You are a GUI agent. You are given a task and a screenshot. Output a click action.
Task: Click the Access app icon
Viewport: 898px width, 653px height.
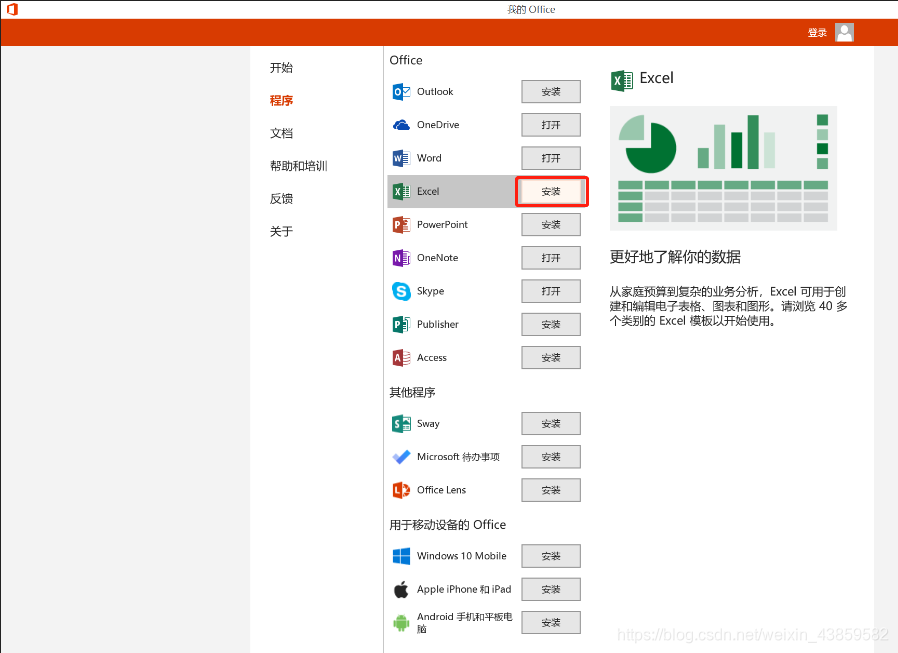point(401,357)
